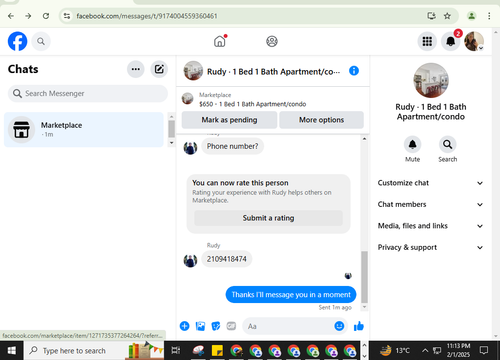Viewport: 500px width, 360px height.
Task: Expand the Chat members section
Action: [430, 204]
